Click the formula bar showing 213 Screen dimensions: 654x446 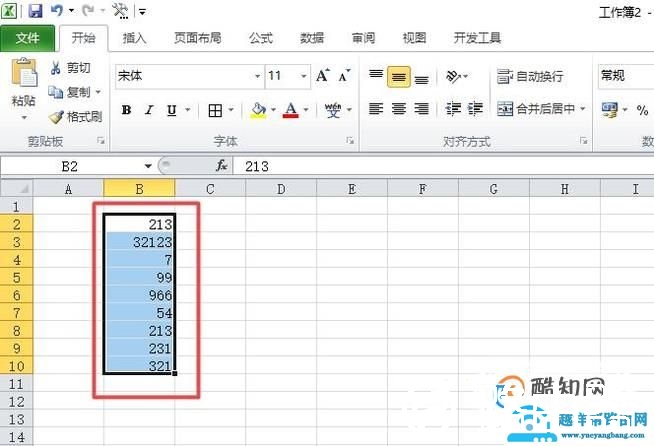tap(443, 166)
